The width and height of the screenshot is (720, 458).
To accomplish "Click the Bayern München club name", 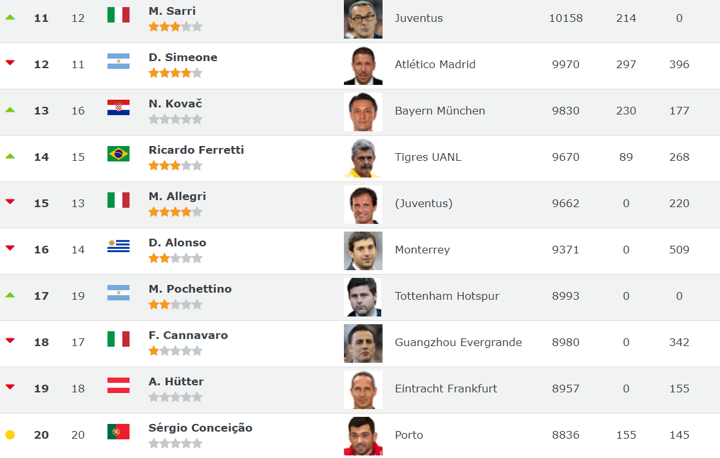I will point(440,111).
